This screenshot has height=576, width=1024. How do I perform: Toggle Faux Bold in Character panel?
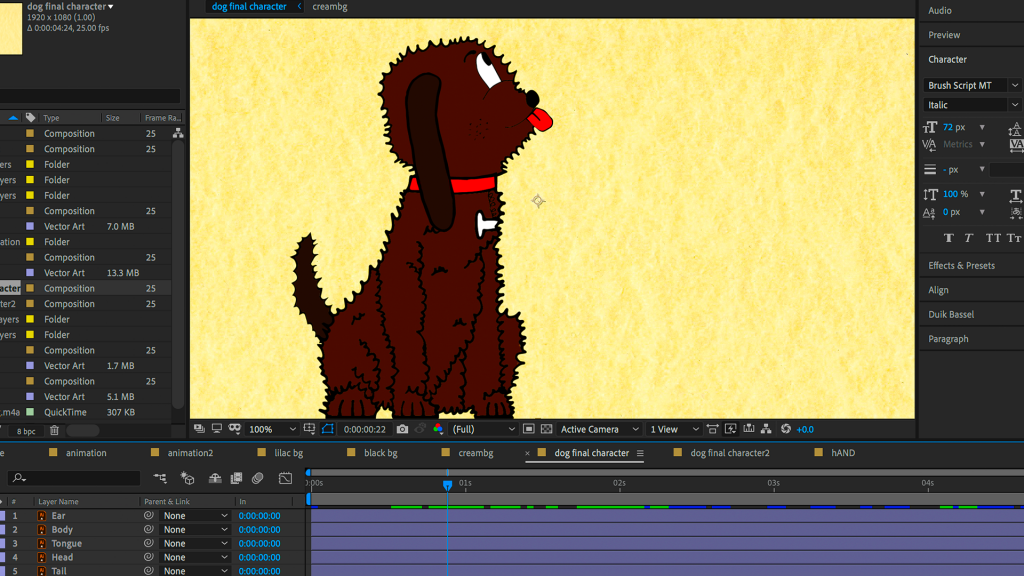pyautogui.click(x=948, y=238)
